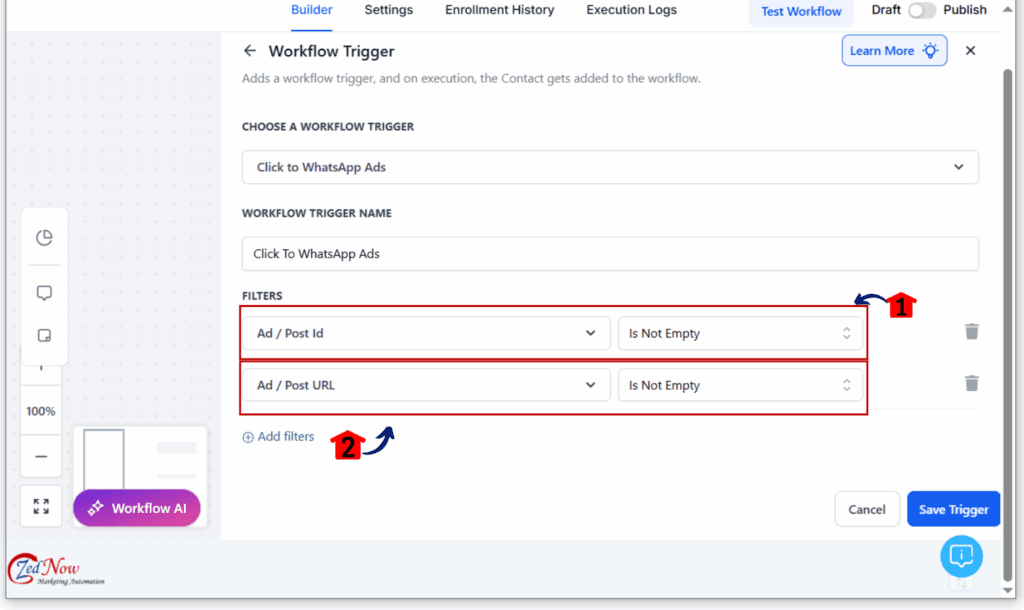The image size is (1024, 610).
Task: Open the blue help chat bubble
Action: pyautogui.click(x=961, y=556)
